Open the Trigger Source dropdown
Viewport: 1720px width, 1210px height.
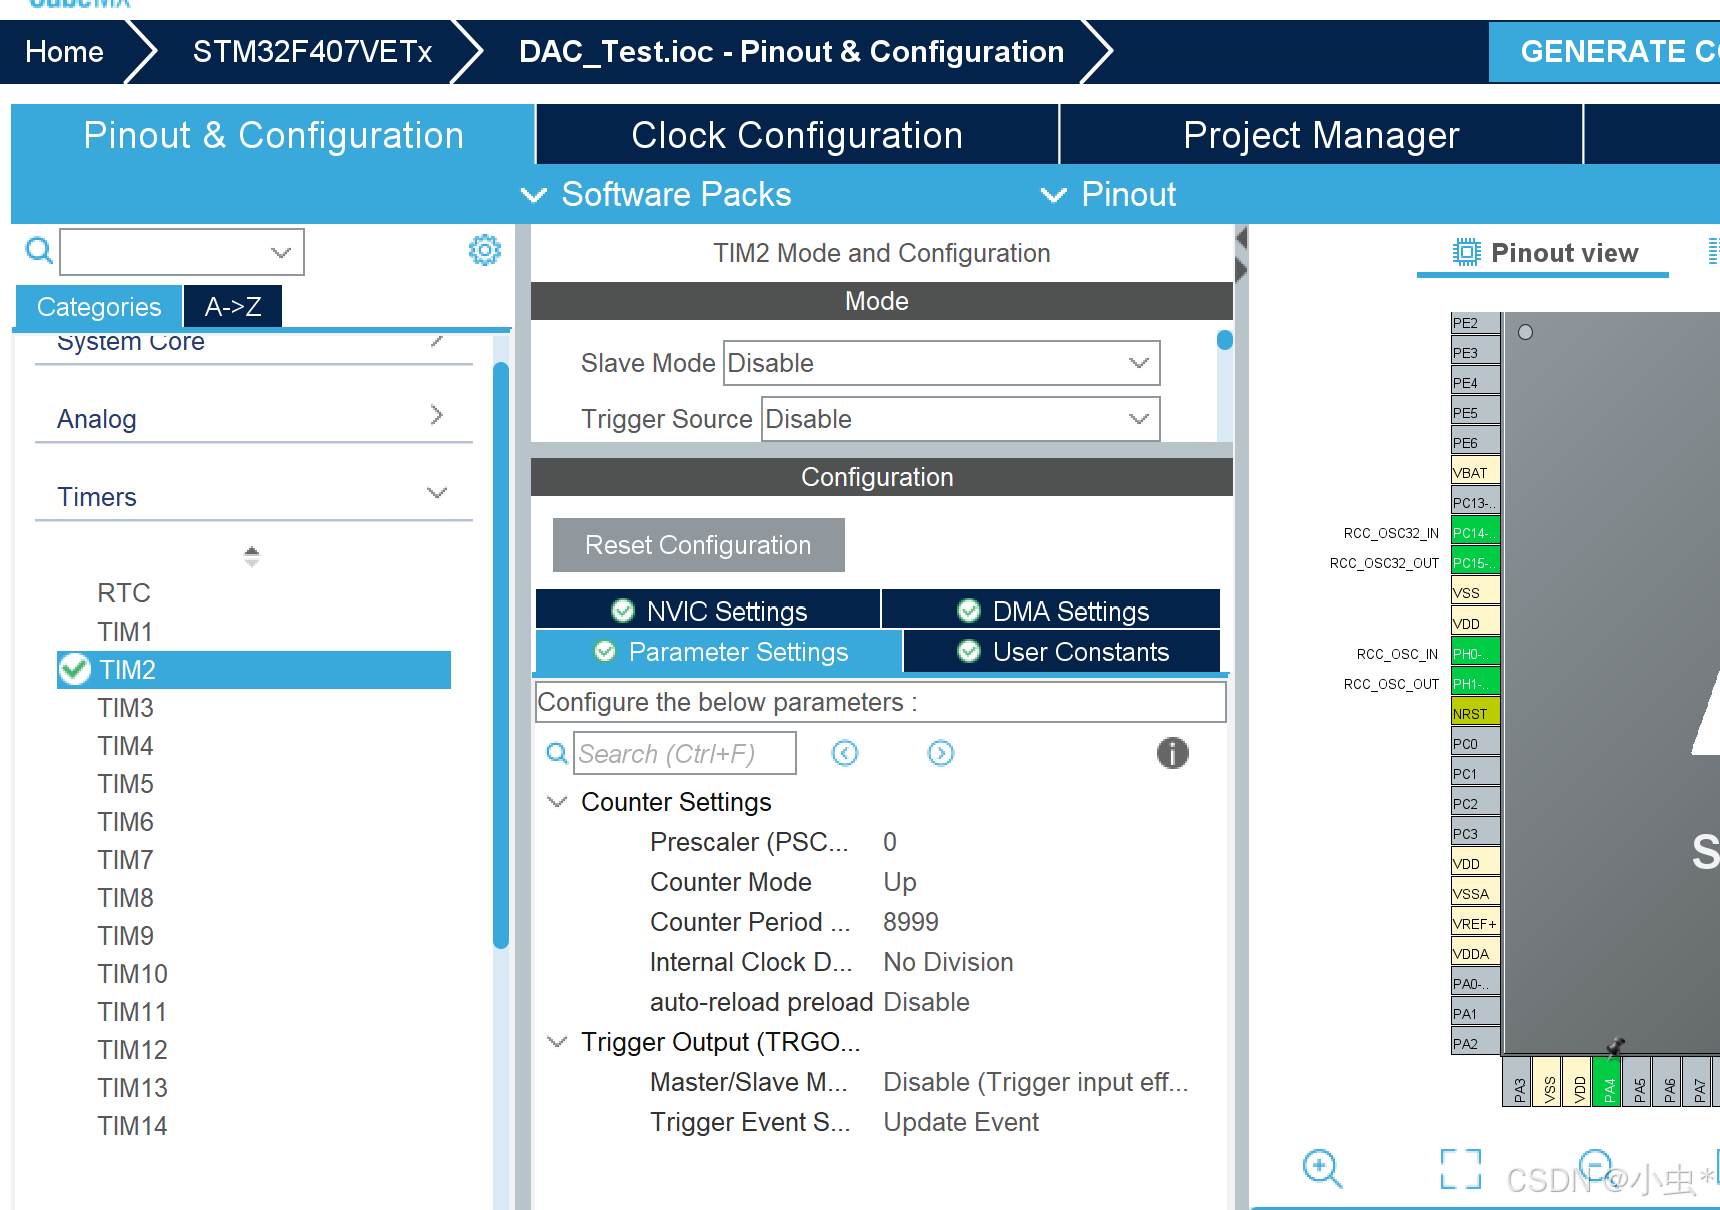pyautogui.click(x=960, y=419)
